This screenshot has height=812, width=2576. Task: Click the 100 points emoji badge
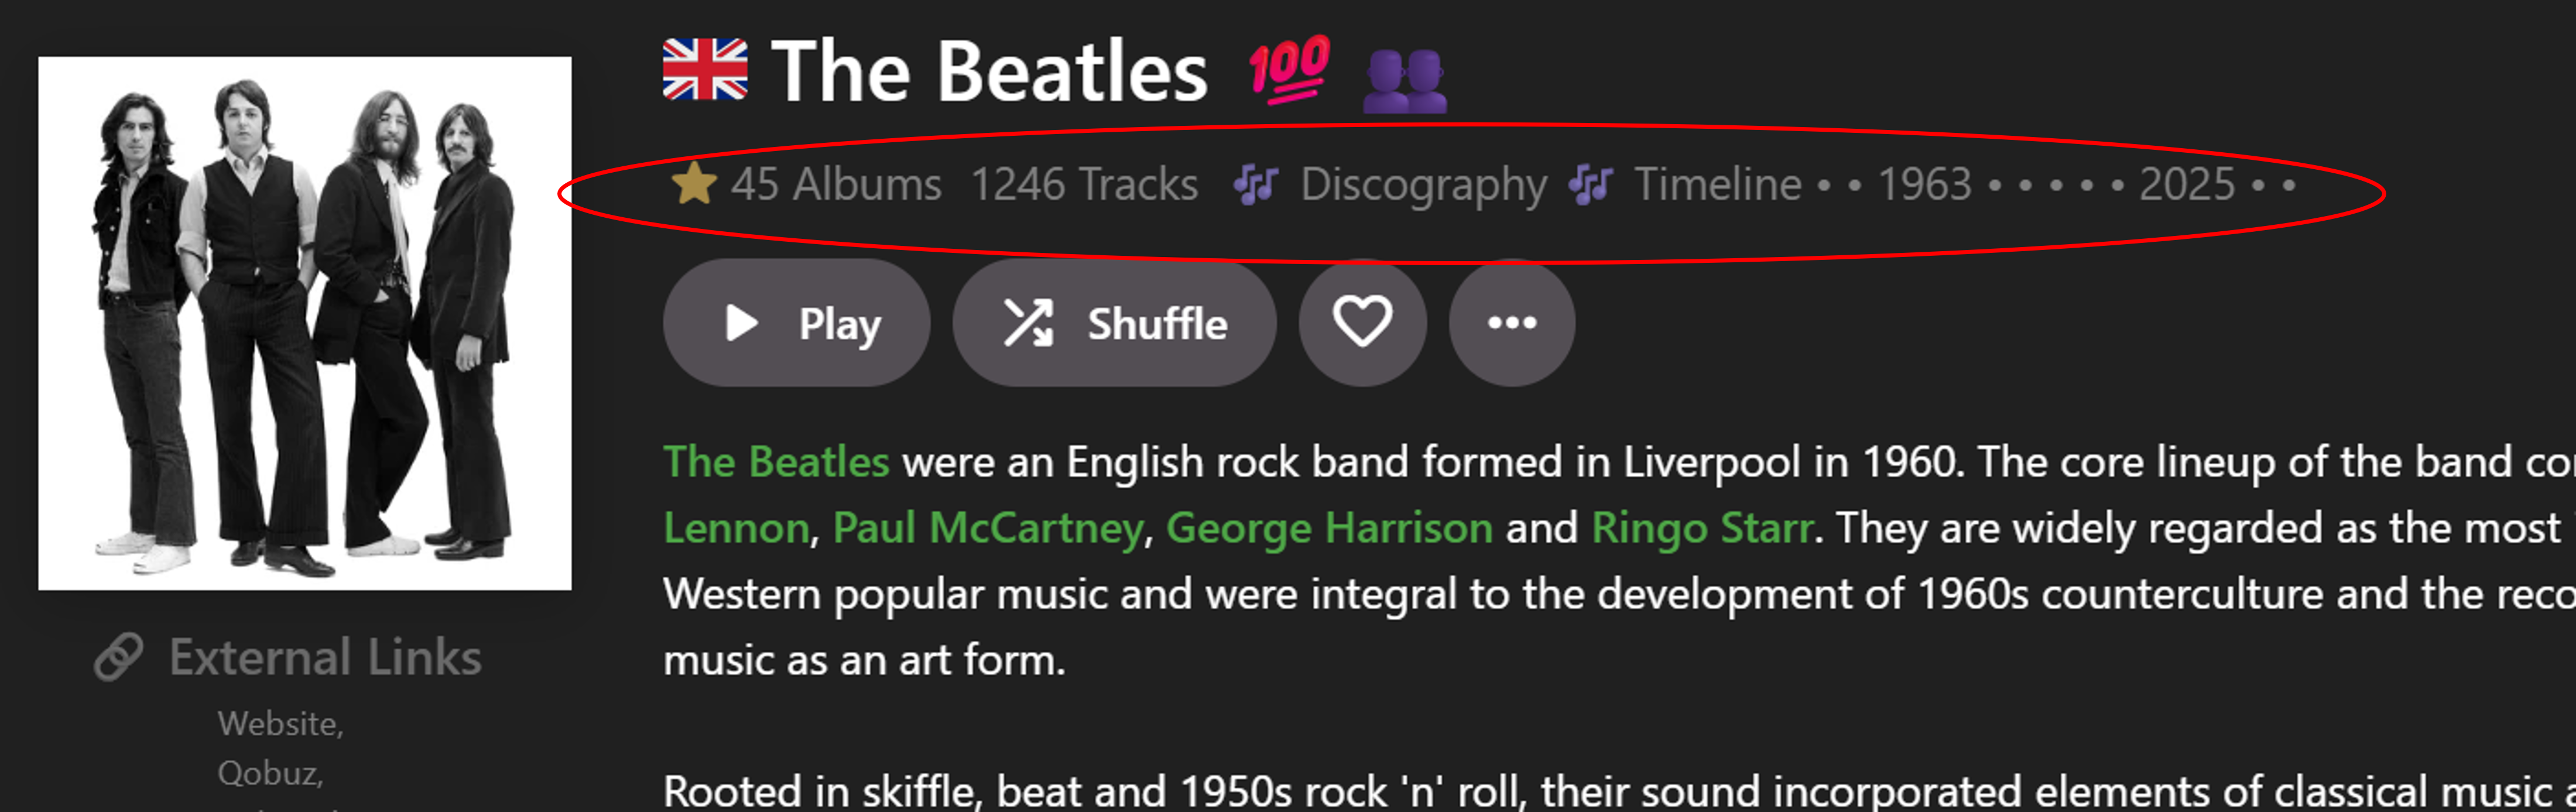pos(1289,70)
